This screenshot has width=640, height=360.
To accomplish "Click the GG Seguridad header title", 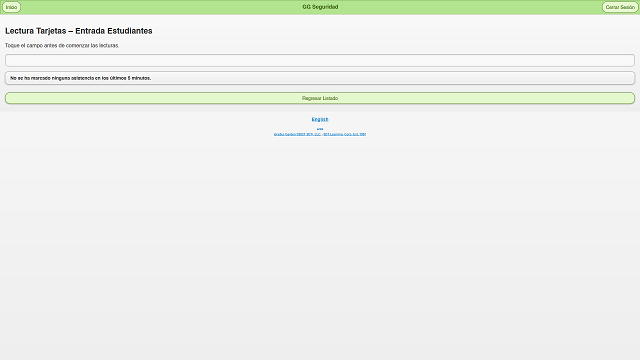I will (x=320, y=7).
